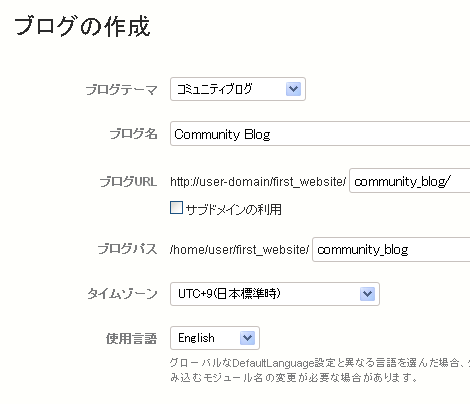The width and height of the screenshot is (470, 404).
Task: Click the /home/user/first_website/ path prefix text
Action: [239, 249]
